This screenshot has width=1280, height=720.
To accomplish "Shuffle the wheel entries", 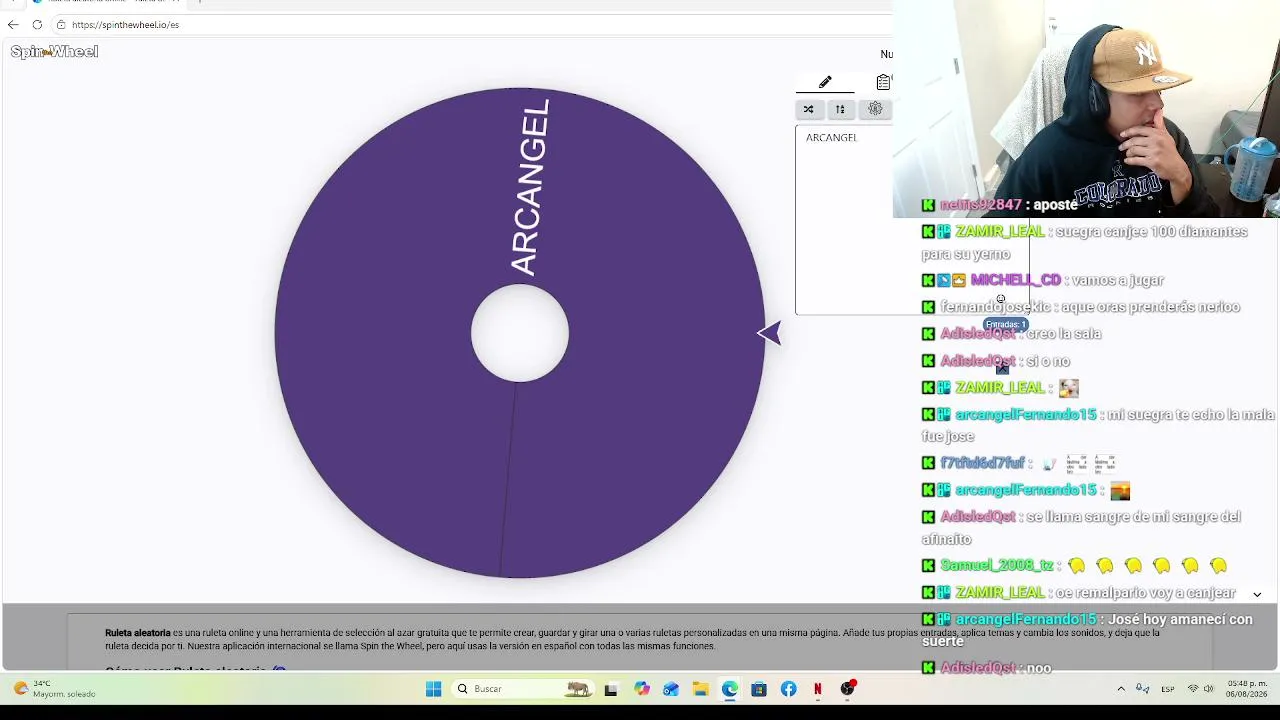I will point(808,109).
